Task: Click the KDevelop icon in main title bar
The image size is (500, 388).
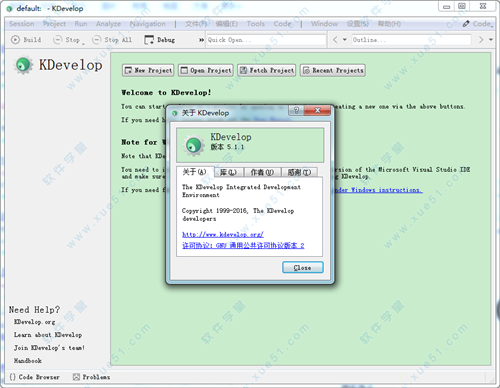Action: pos(9,9)
